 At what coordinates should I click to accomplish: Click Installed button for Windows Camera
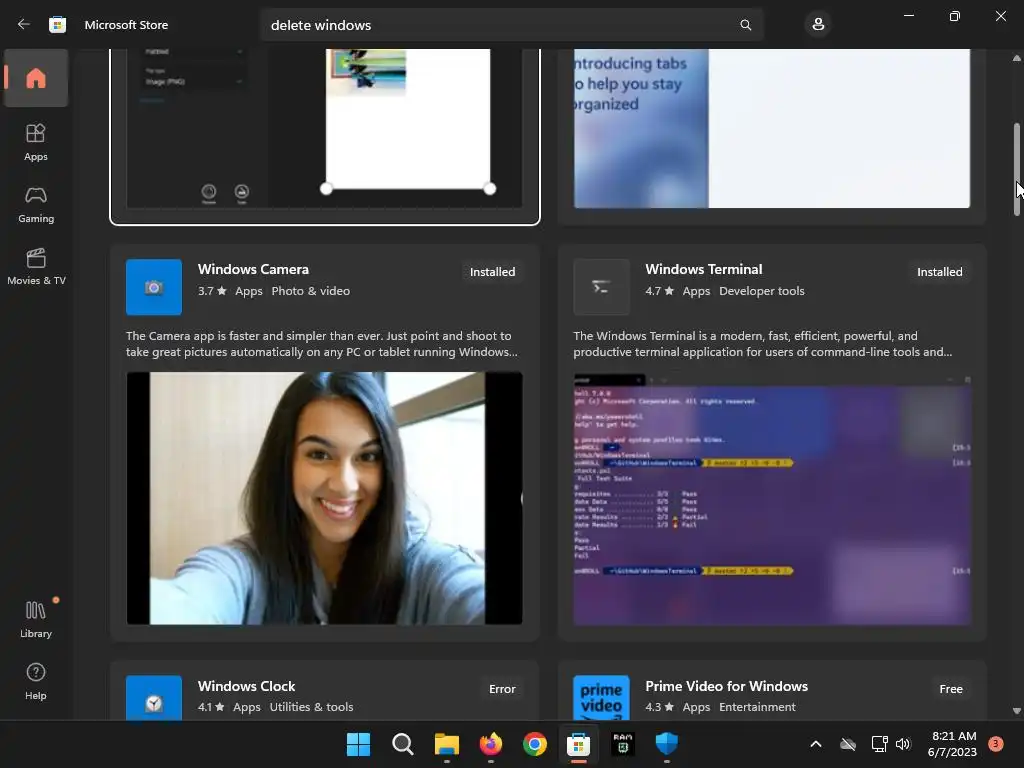click(x=492, y=272)
